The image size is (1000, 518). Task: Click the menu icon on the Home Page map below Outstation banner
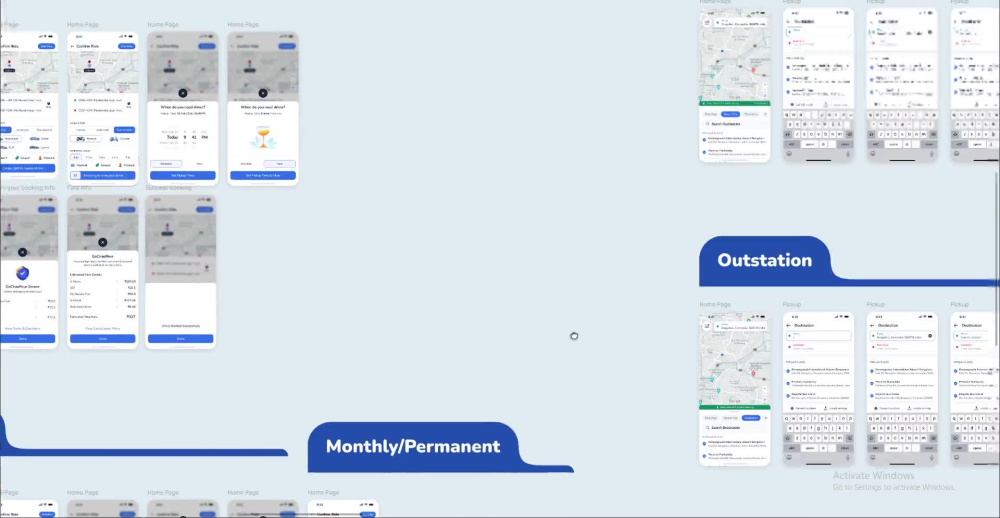point(707,326)
